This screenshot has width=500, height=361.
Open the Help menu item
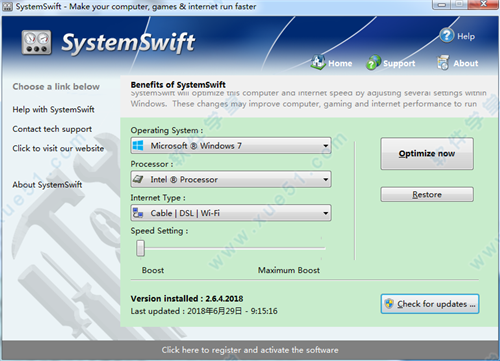click(x=466, y=36)
